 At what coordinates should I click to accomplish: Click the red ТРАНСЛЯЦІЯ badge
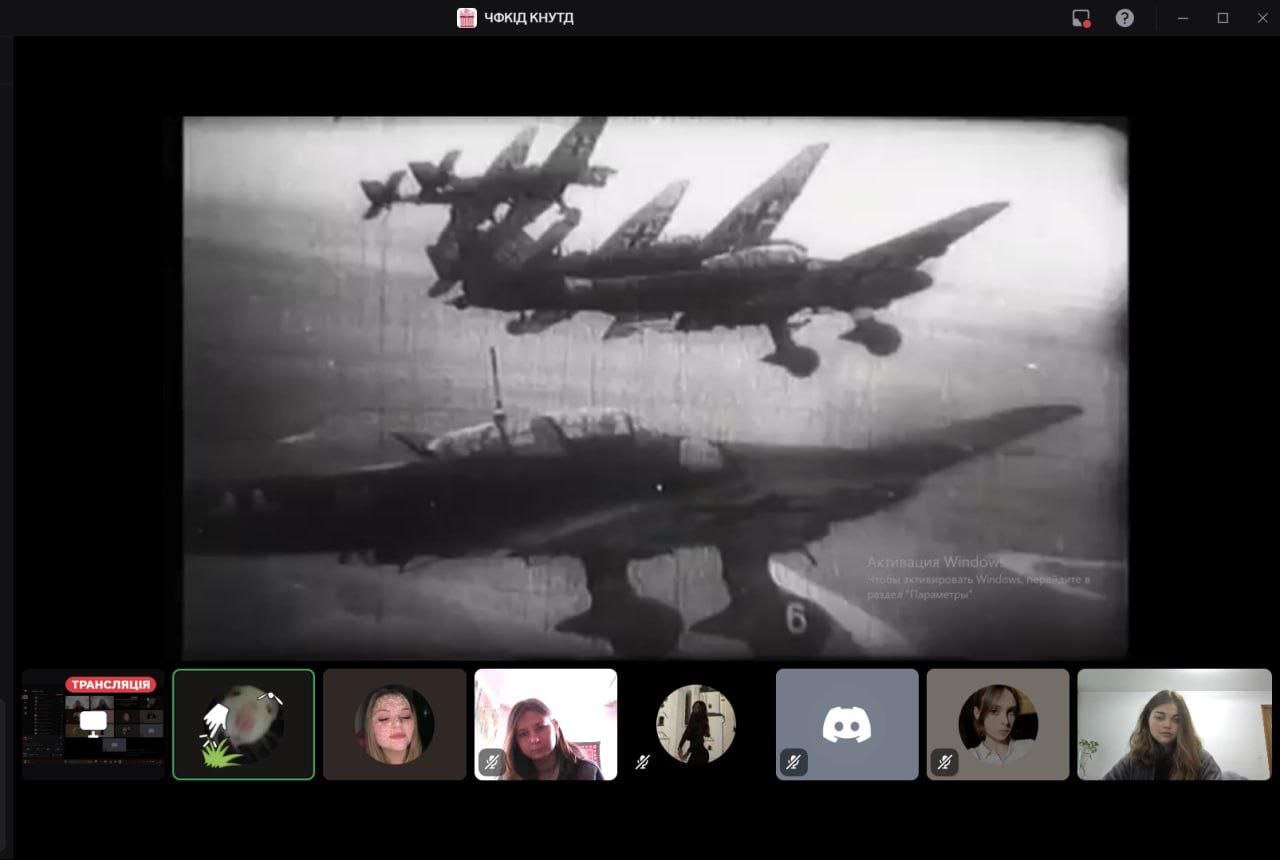pos(112,685)
